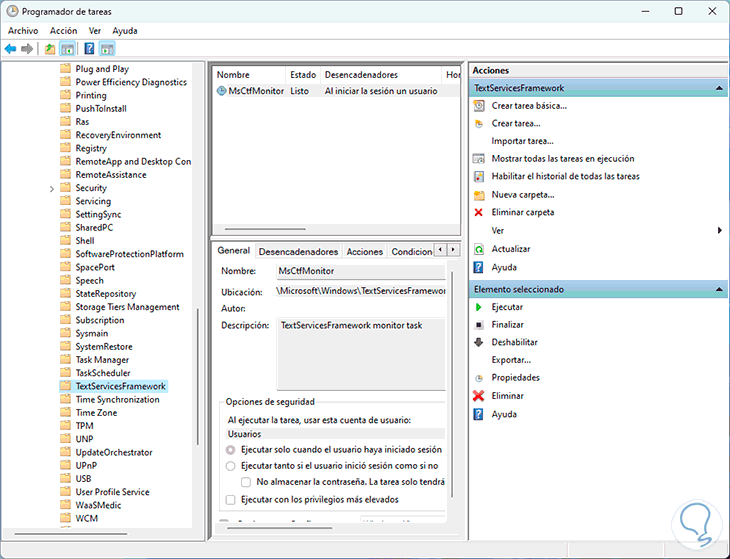
Task: Click the Nombre column header
Action: point(250,75)
